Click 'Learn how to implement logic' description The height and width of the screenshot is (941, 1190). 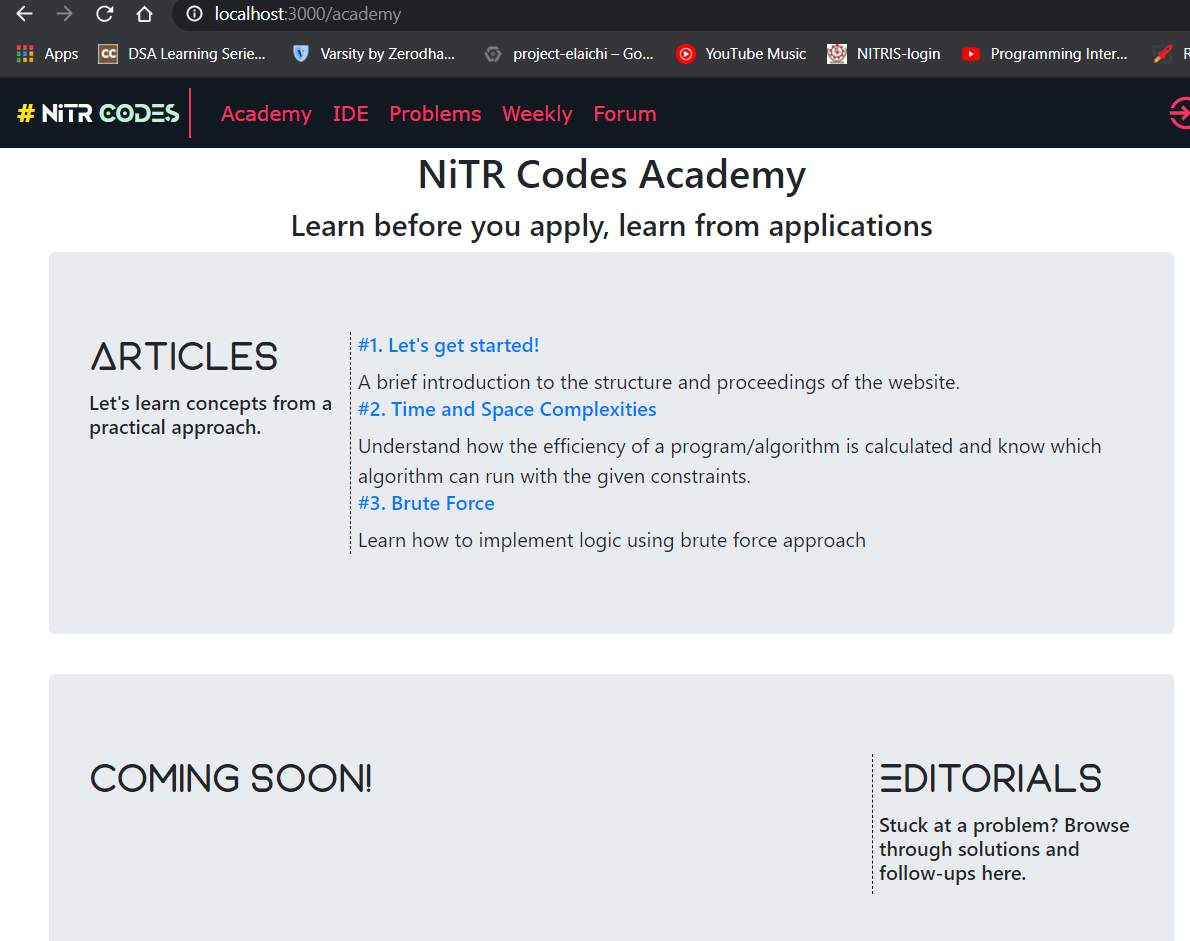point(612,540)
